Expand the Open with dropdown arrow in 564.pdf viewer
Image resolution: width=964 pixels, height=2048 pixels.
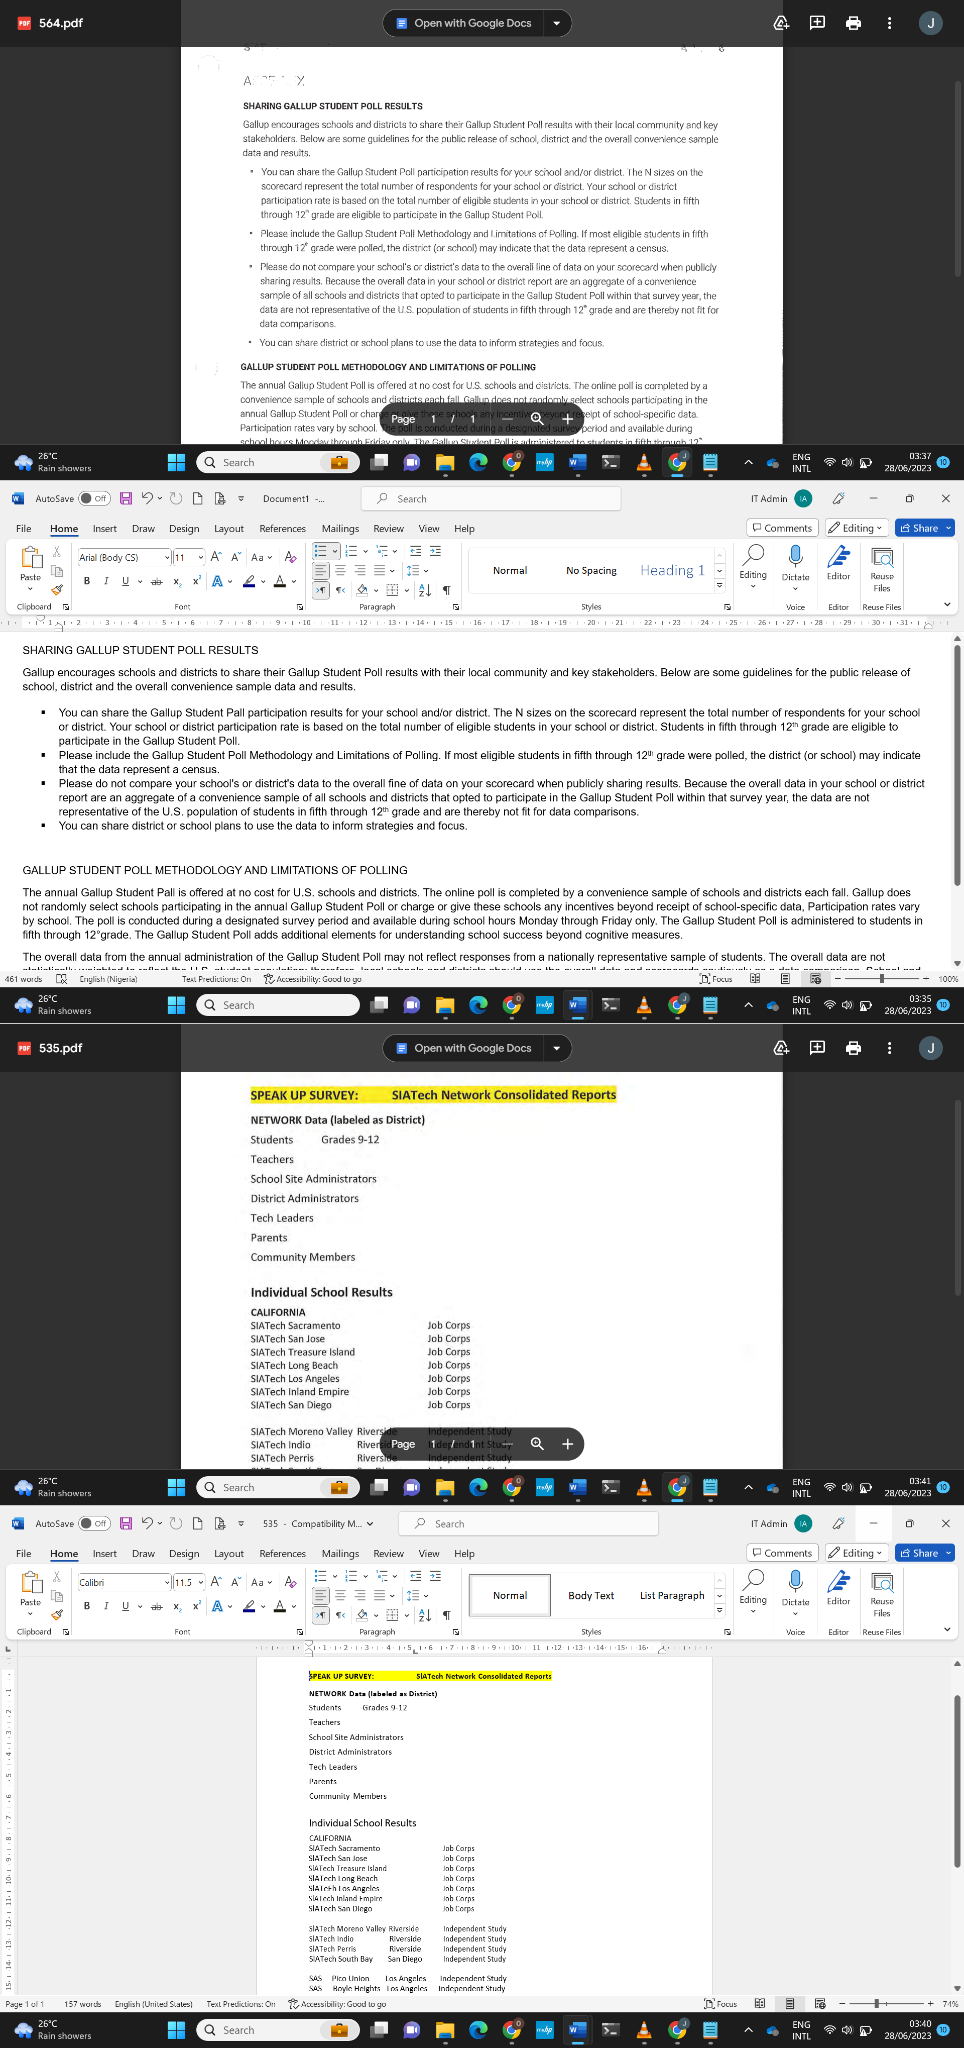(556, 23)
